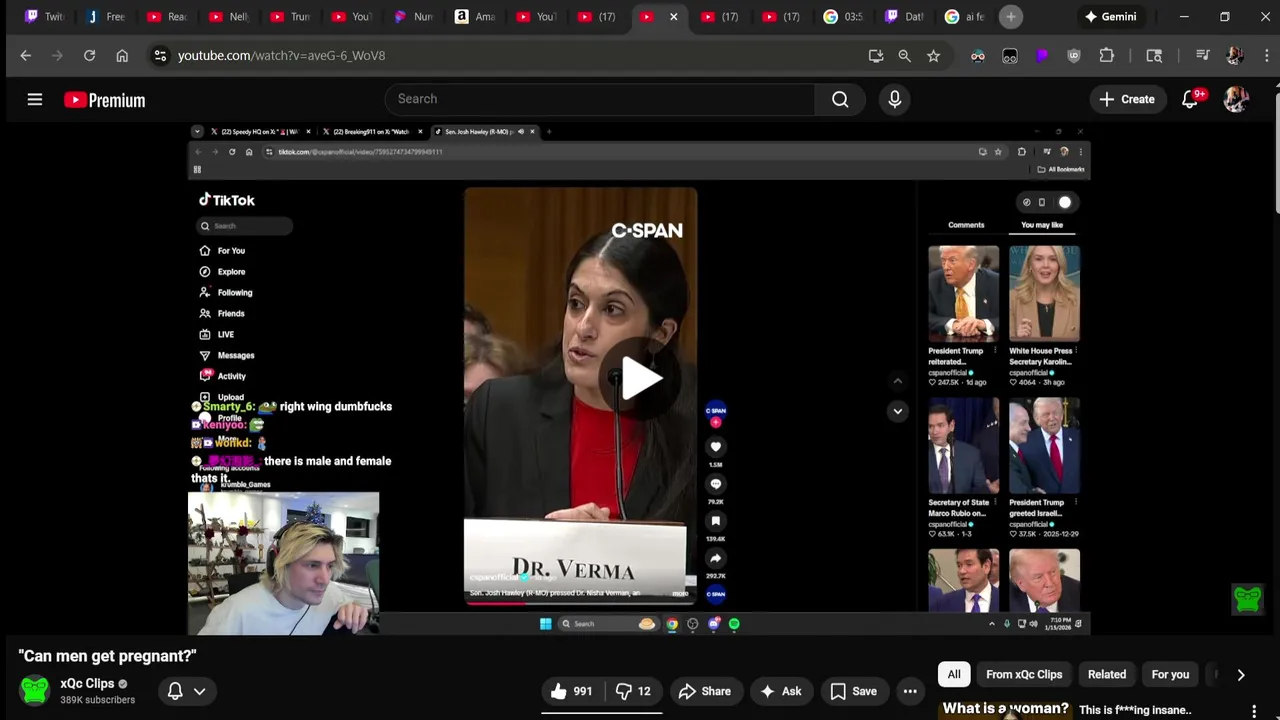Select the All filter chip
Screen dimensions: 1280x720
coord(954,674)
